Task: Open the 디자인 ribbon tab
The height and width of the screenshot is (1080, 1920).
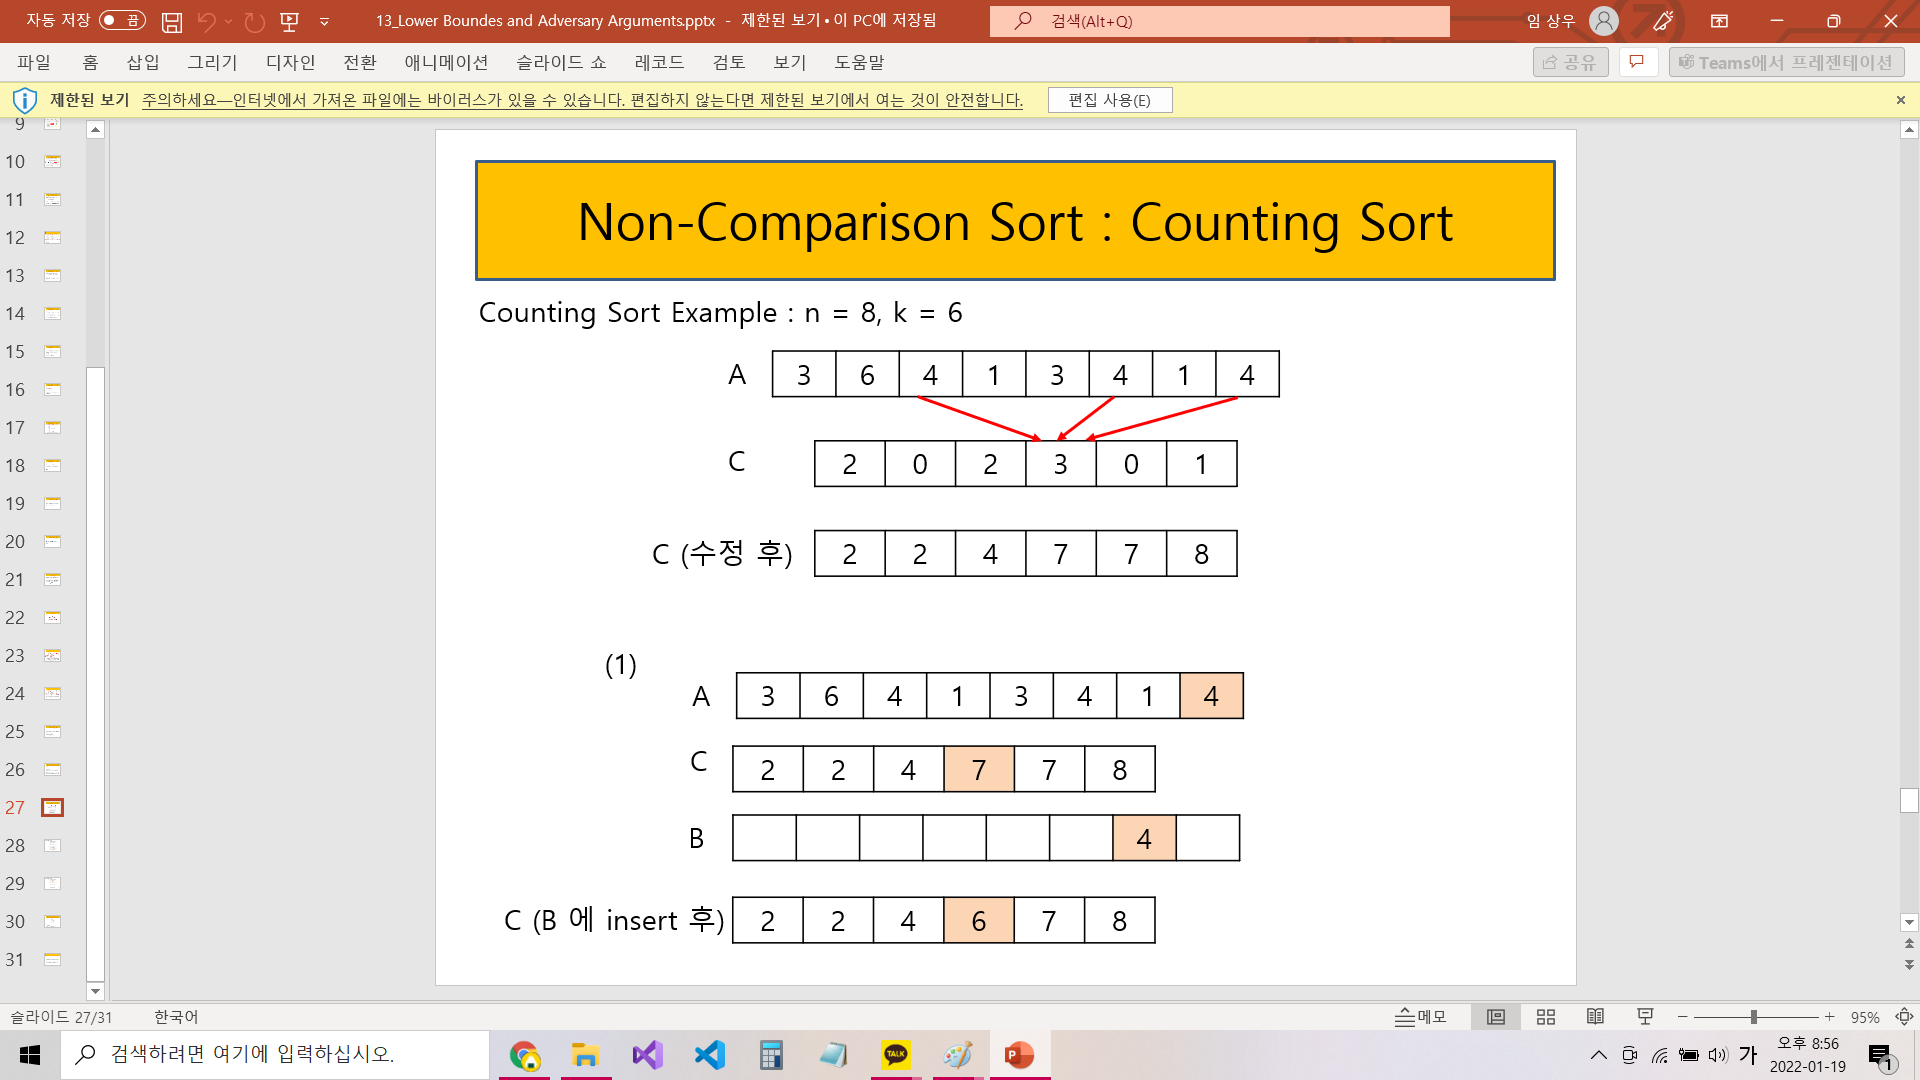Action: click(x=290, y=62)
